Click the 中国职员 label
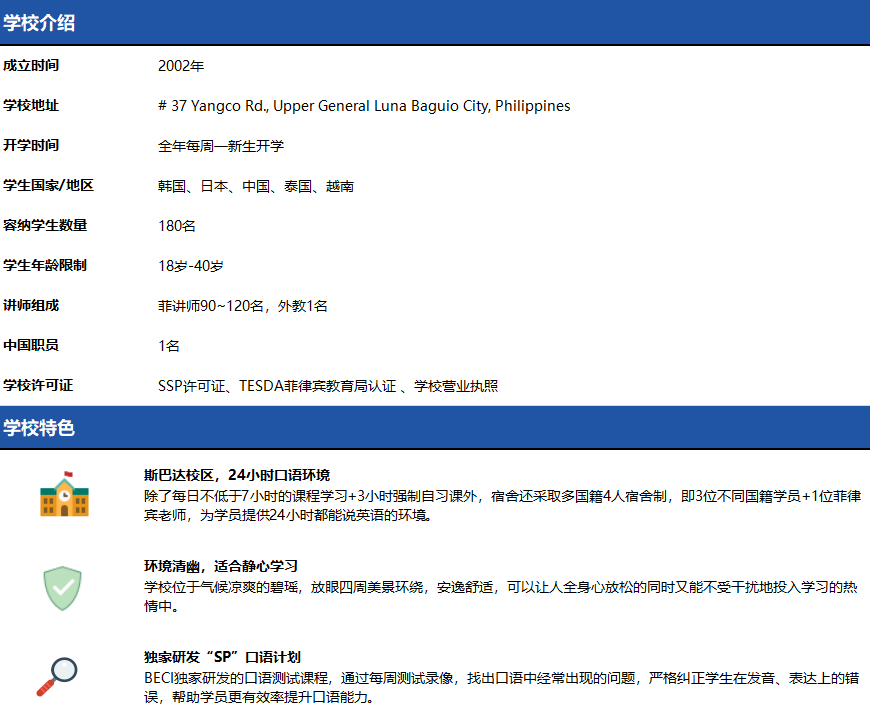This screenshot has width=870, height=720. pyautogui.click(x=31, y=346)
